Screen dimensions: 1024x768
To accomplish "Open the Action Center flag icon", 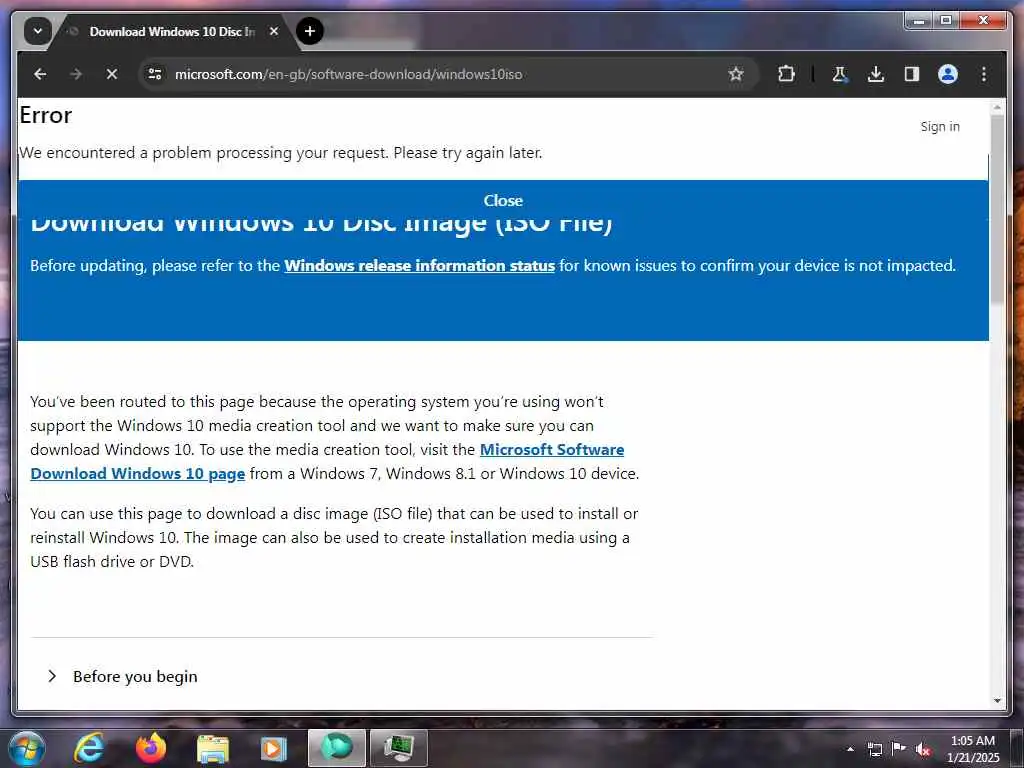I will tap(899, 748).
